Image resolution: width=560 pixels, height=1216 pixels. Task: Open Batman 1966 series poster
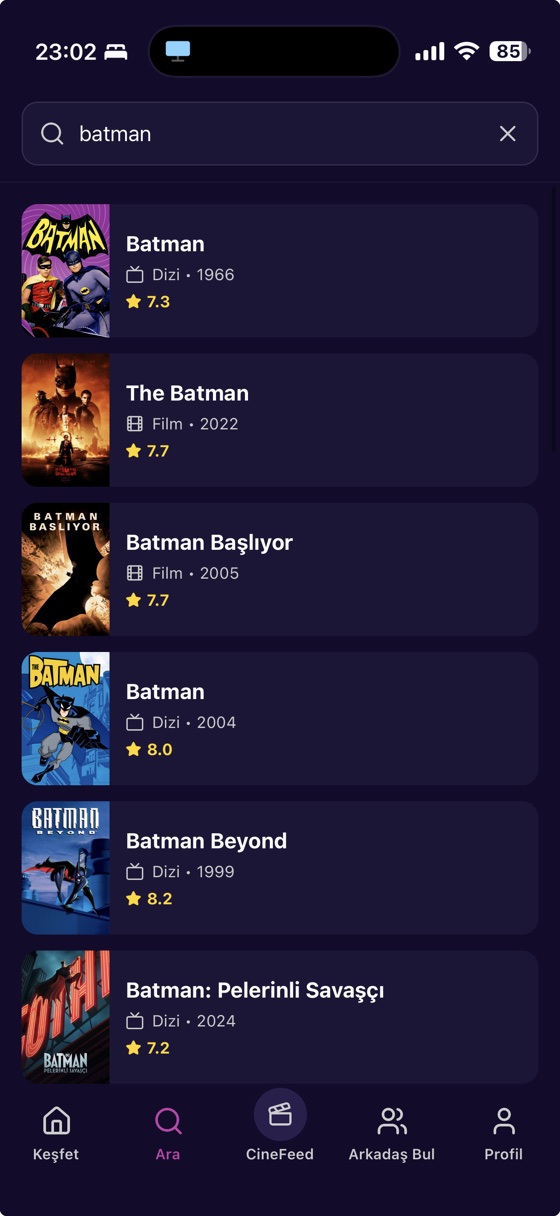coord(66,271)
